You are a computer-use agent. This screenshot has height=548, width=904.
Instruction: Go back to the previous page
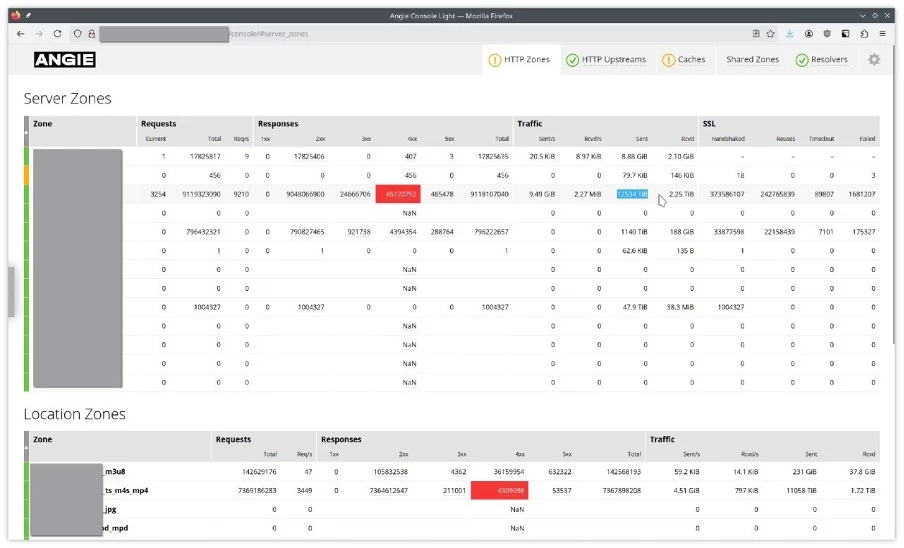tap(21, 33)
